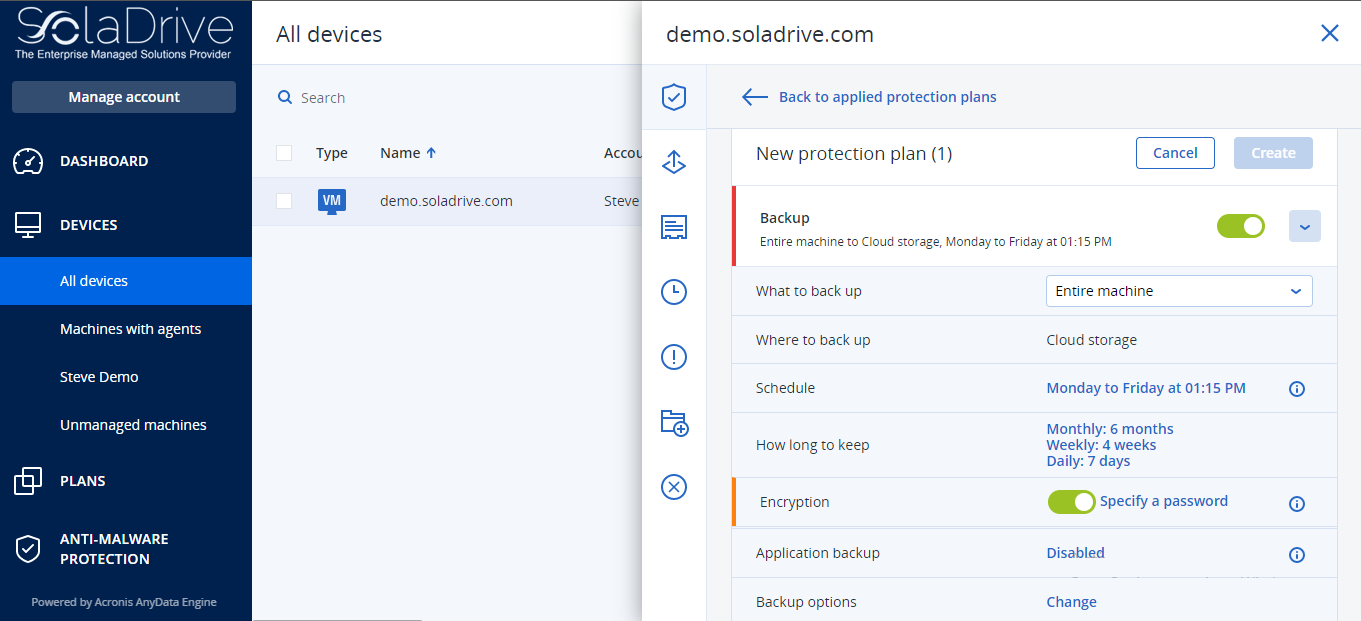
Task: Collapse the Backup section chevron
Action: pos(1305,226)
